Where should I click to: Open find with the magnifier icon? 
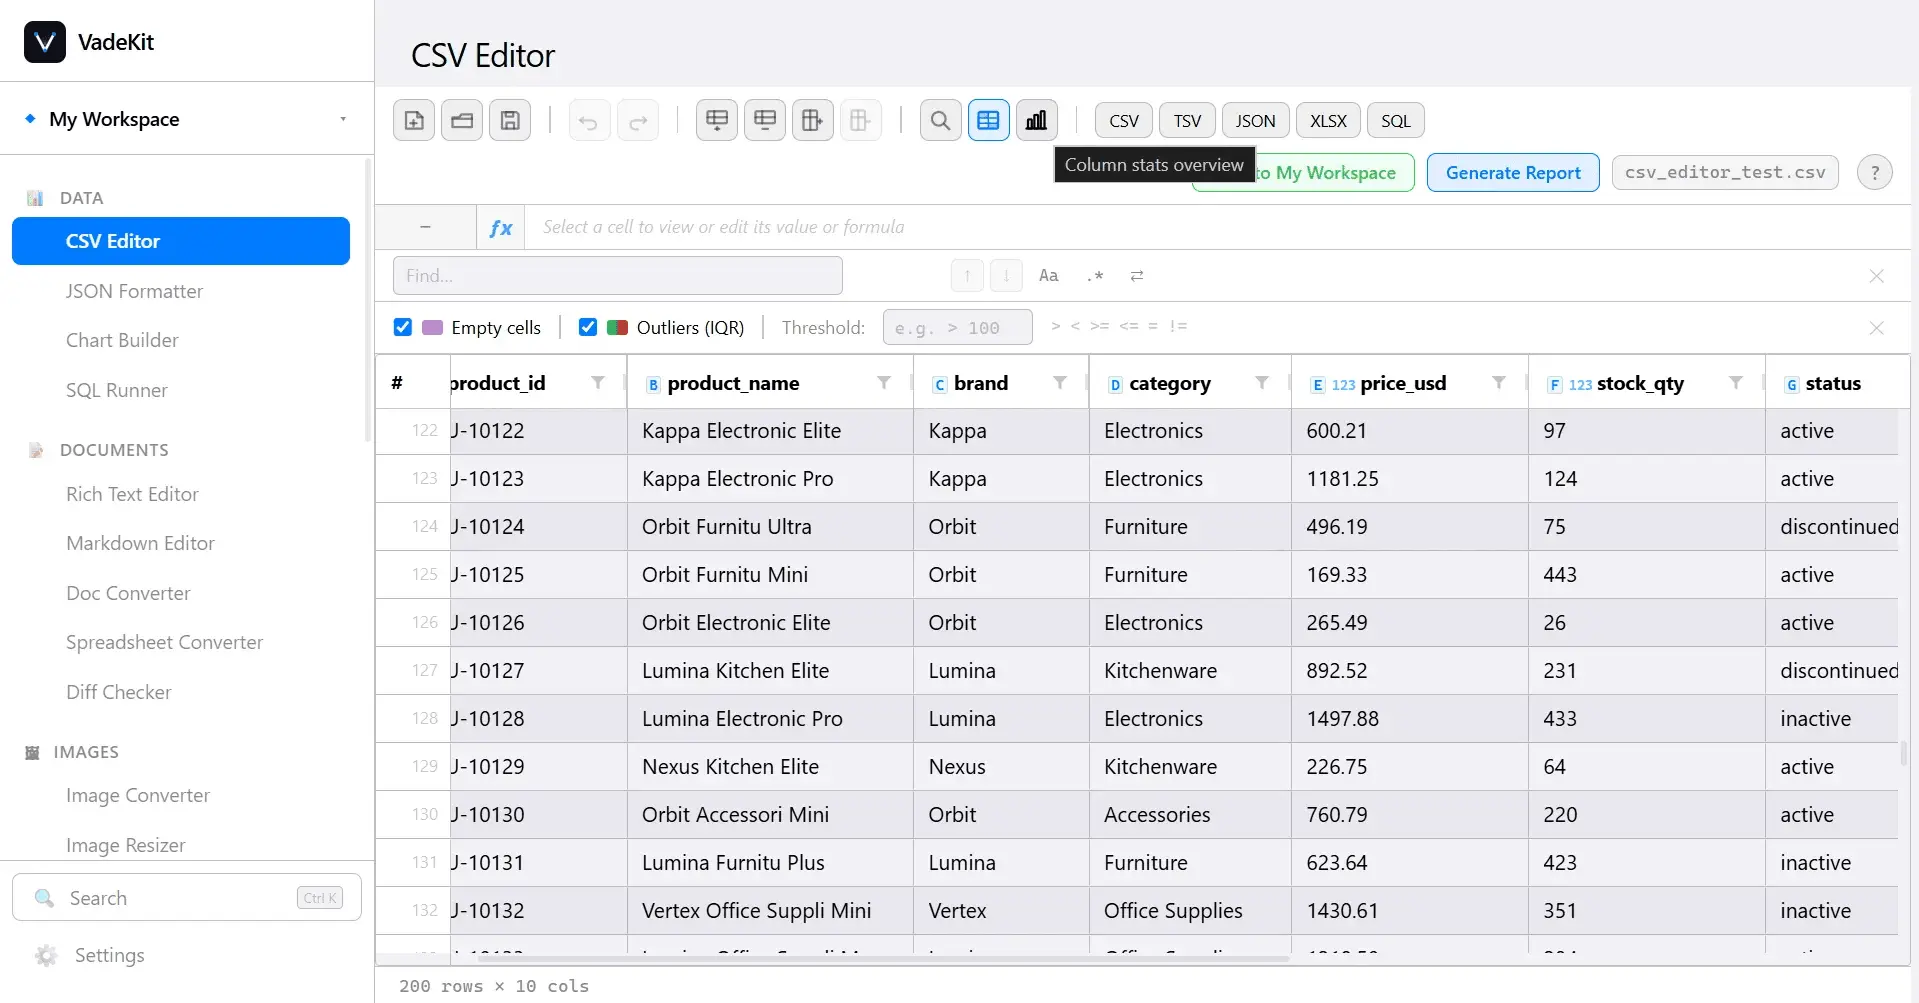coord(941,121)
